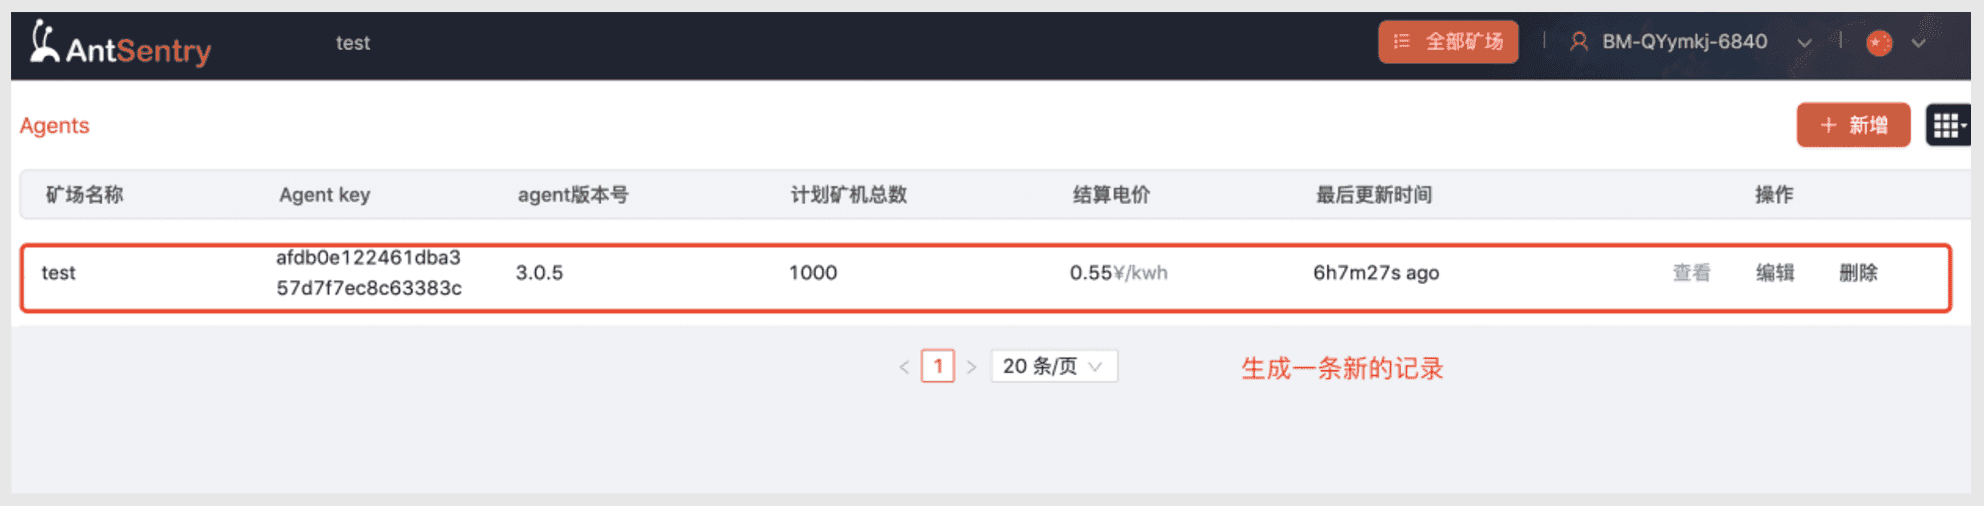Click the 新增 add button
Viewport: 1984px width, 506px height.
pos(1853,125)
